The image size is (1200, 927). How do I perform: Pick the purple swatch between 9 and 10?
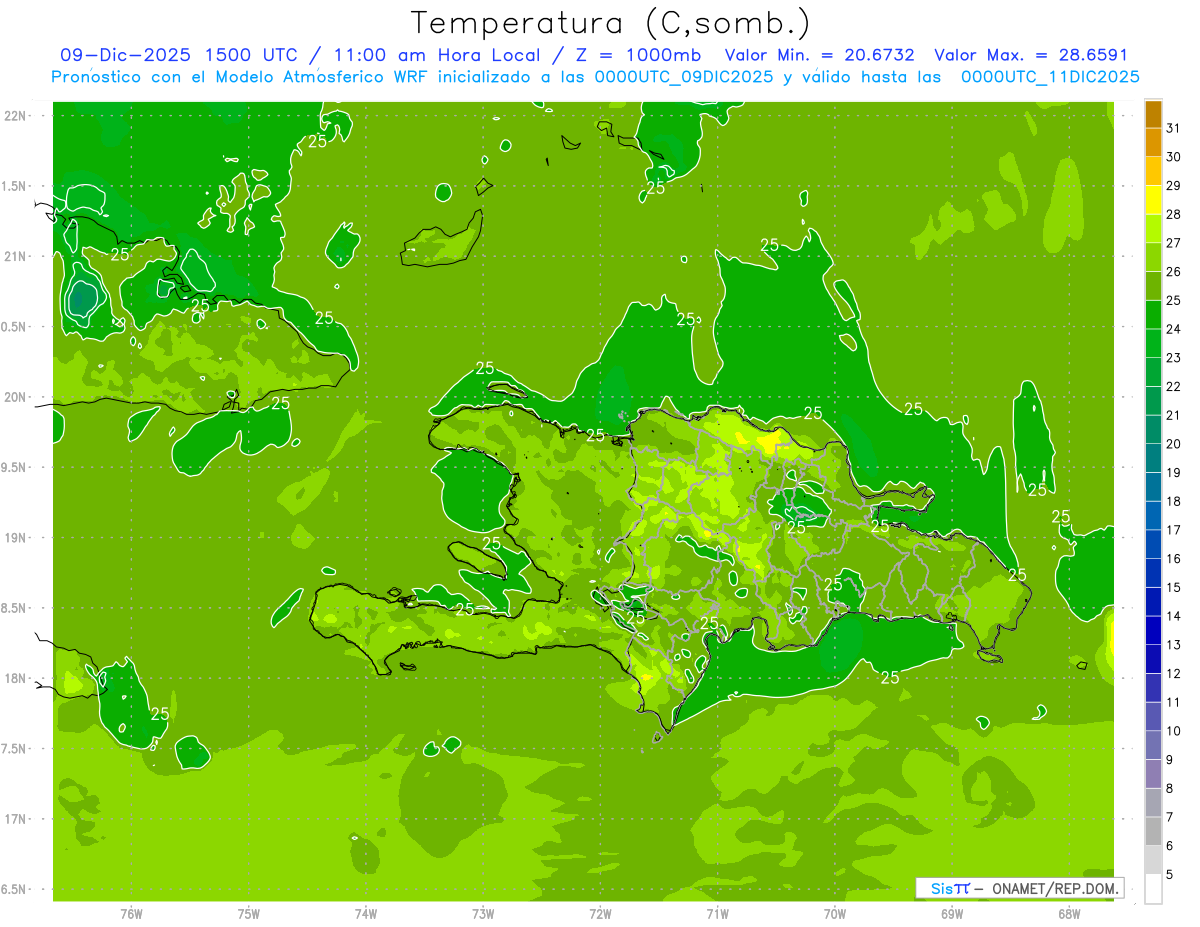click(1153, 745)
